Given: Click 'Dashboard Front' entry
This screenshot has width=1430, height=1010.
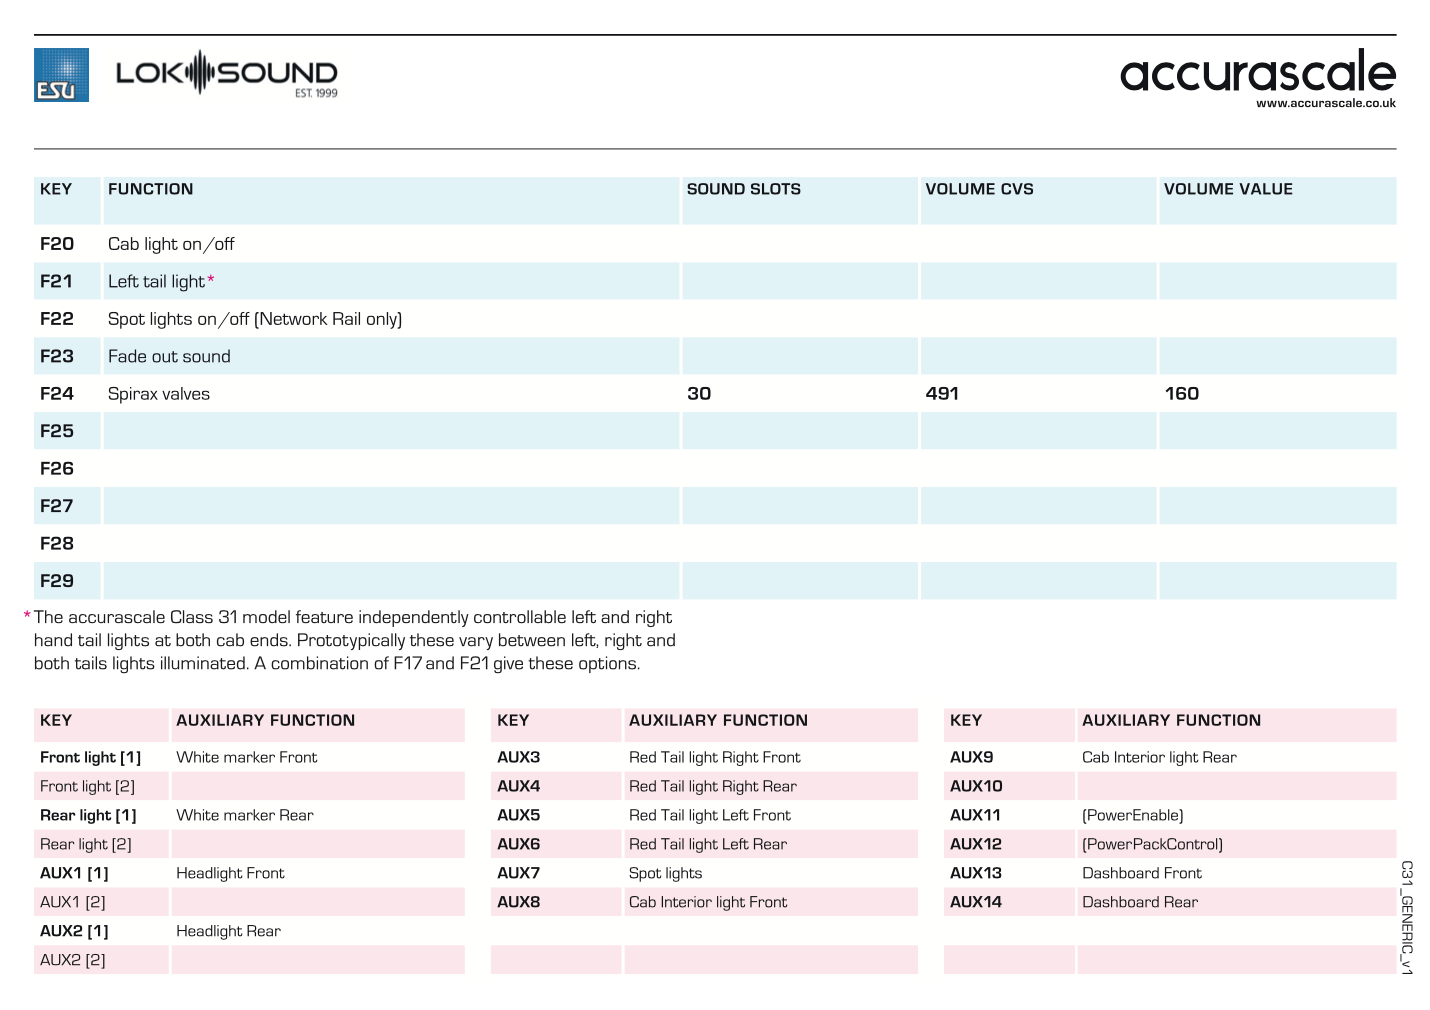Looking at the screenshot, I should (1142, 874).
